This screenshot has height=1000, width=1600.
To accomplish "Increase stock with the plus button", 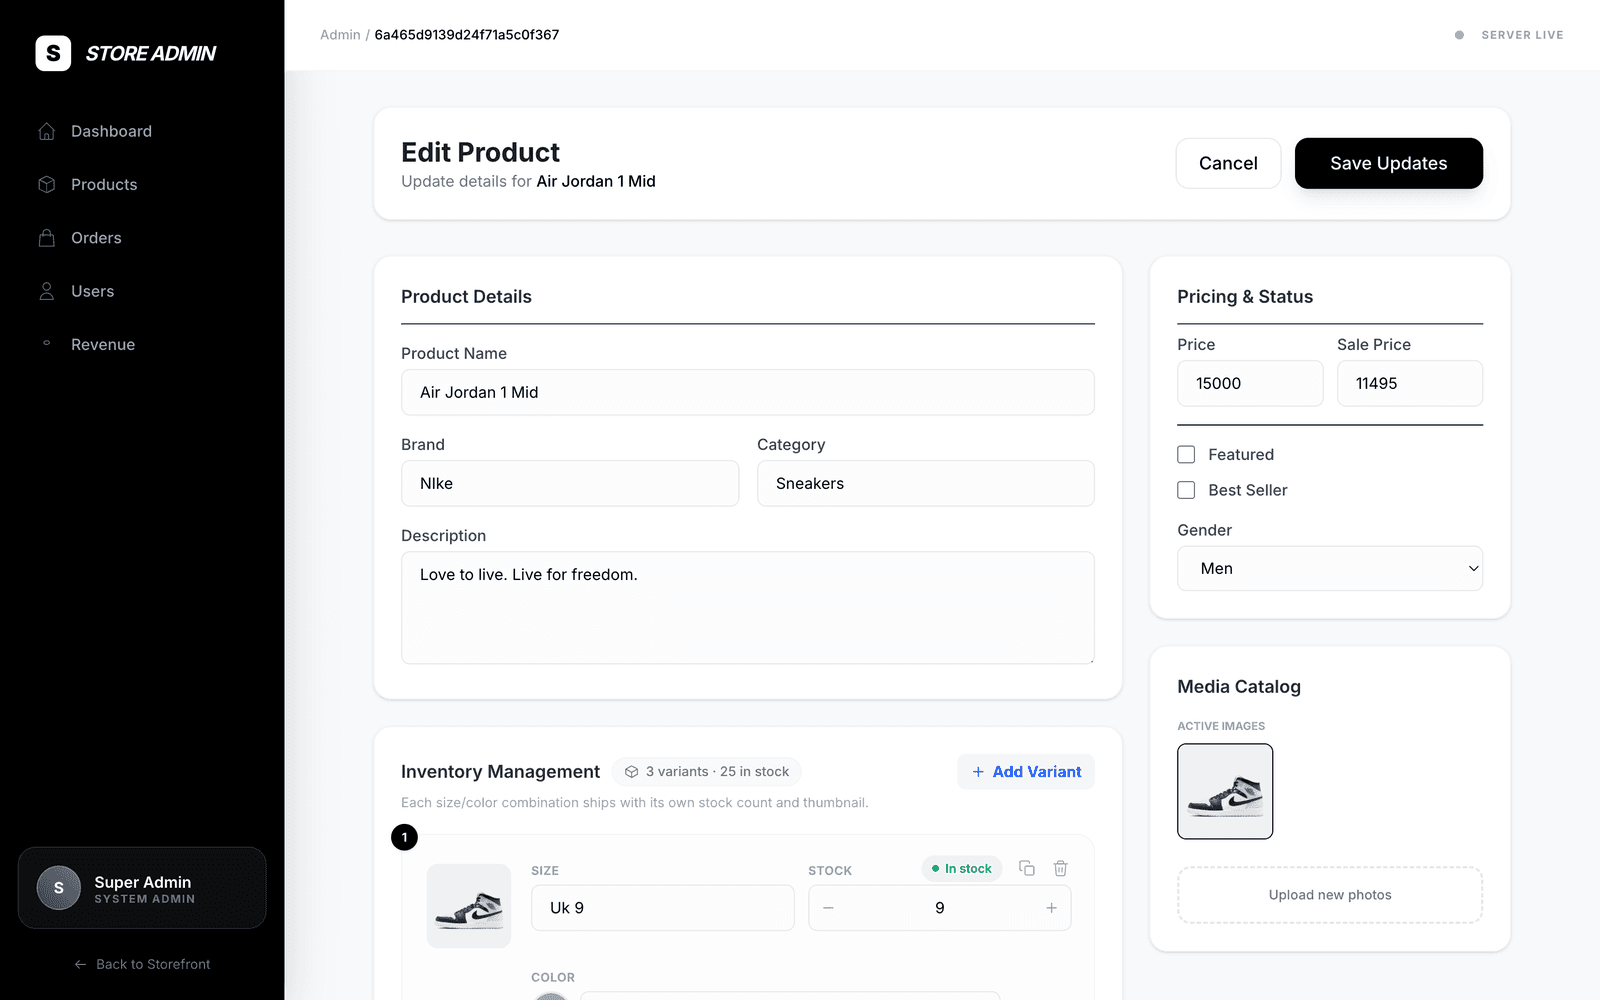I will pos(1051,908).
